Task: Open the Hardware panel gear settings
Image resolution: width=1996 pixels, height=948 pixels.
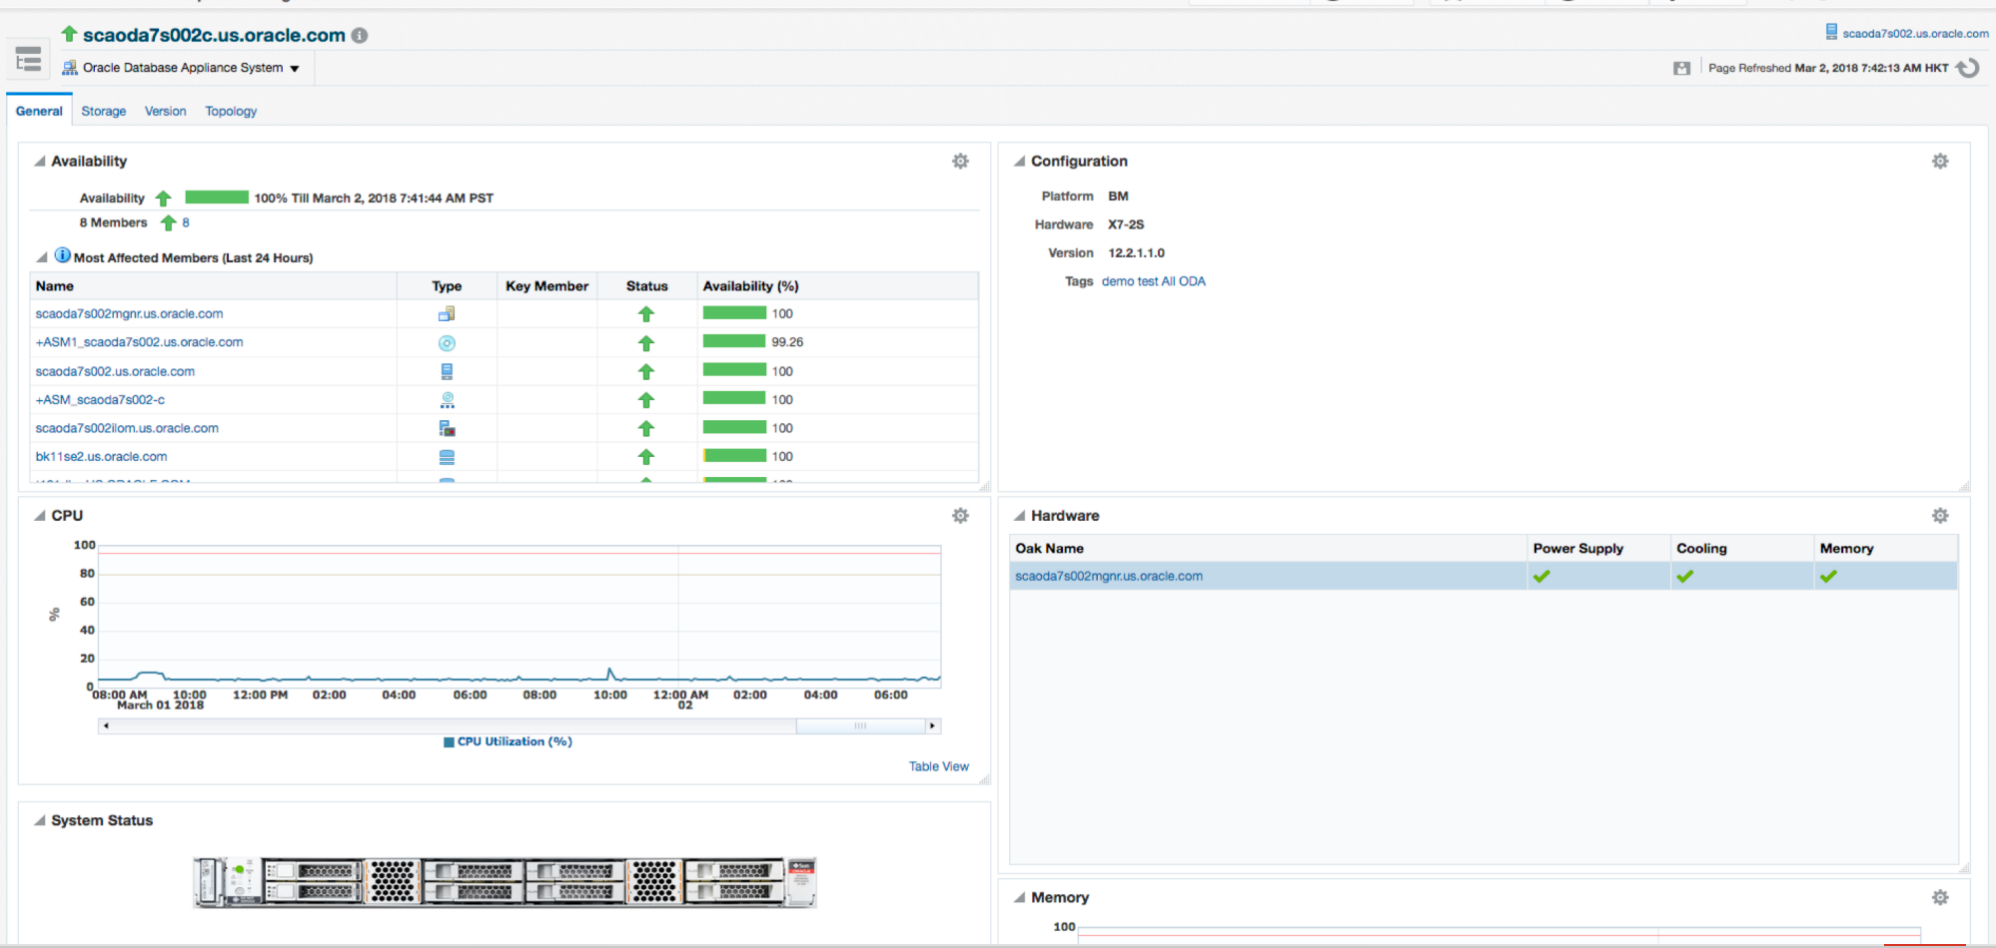Action: [1940, 516]
